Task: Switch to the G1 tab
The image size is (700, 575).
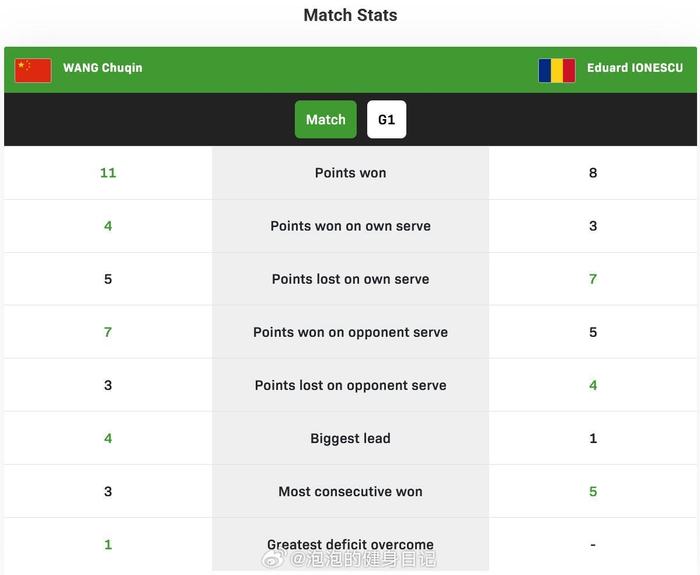Action: coord(386,120)
